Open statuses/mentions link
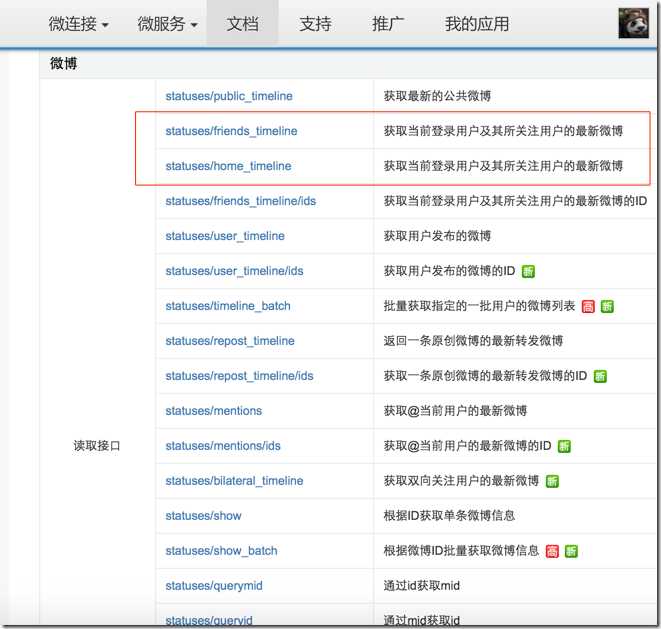Image resolution: width=661 pixels, height=629 pixels. 214,411
